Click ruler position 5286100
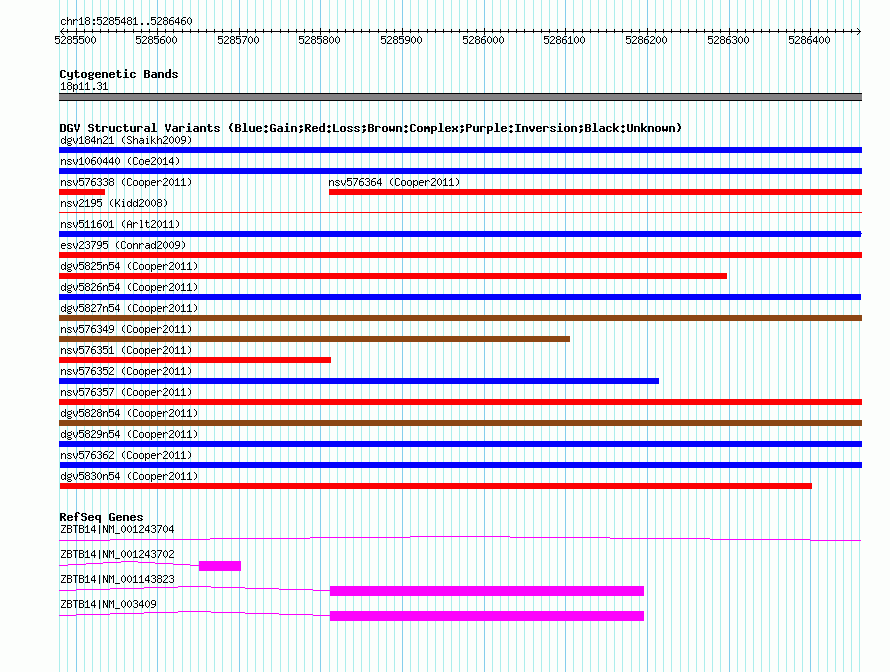890x672 pixels. click(x=564, y=40)
